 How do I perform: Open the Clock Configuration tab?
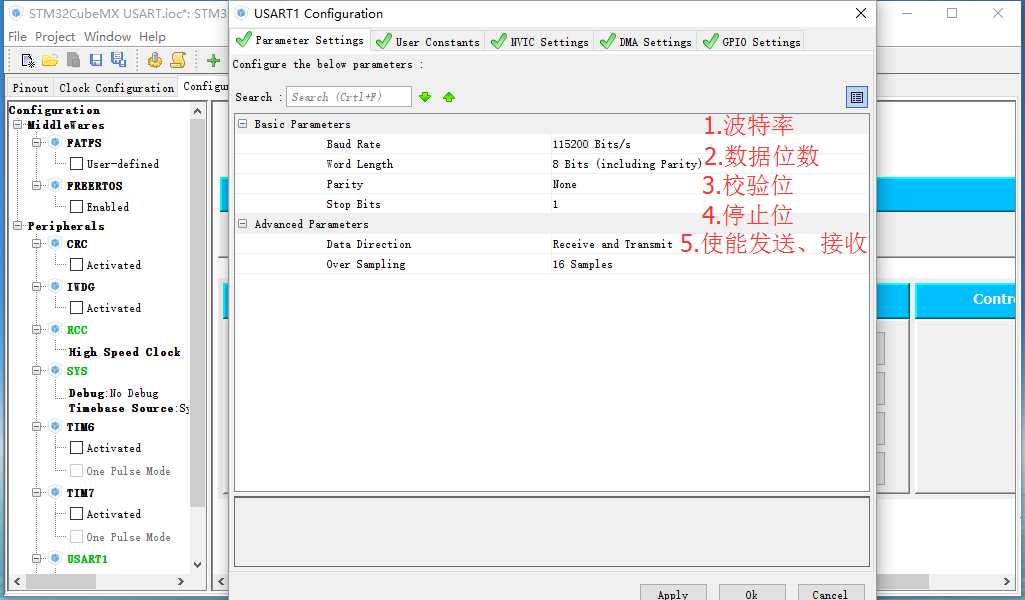point(116,88)
